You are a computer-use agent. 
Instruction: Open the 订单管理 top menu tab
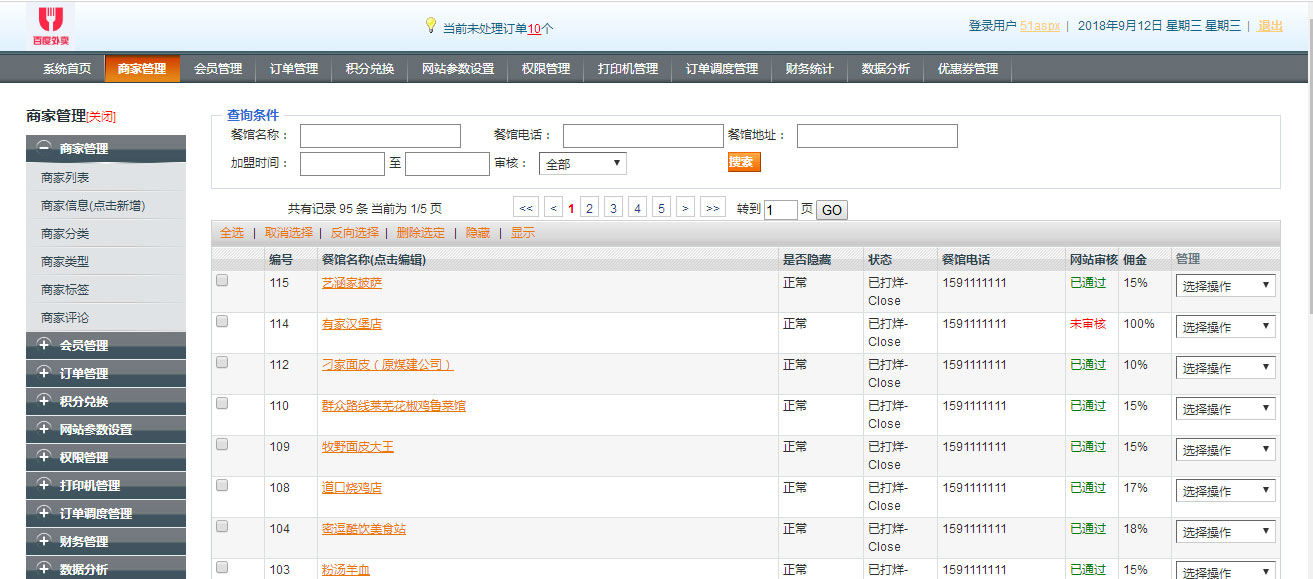coord(294,69)
